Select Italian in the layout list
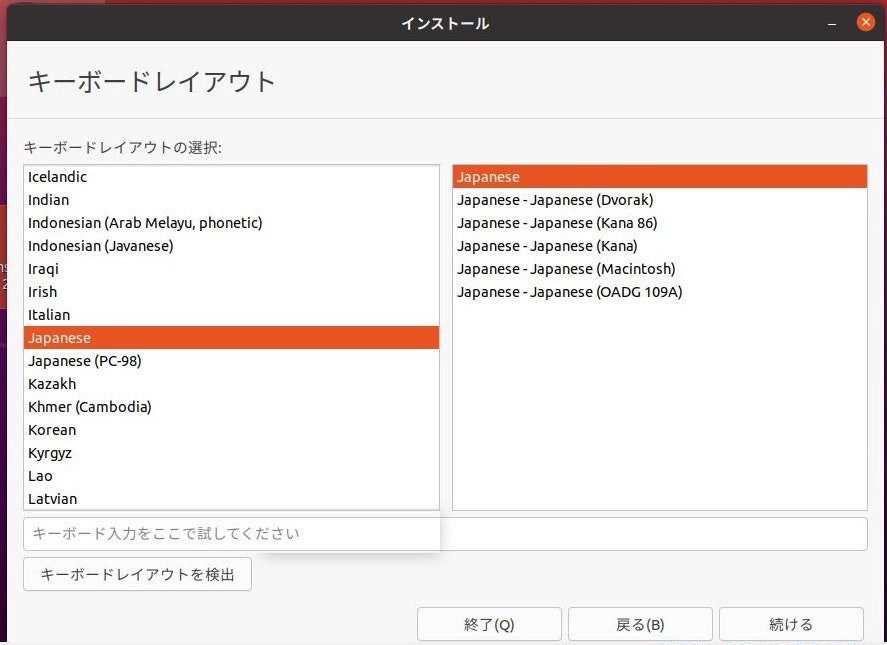The image size is (887, 645). (x=231, y=315)
